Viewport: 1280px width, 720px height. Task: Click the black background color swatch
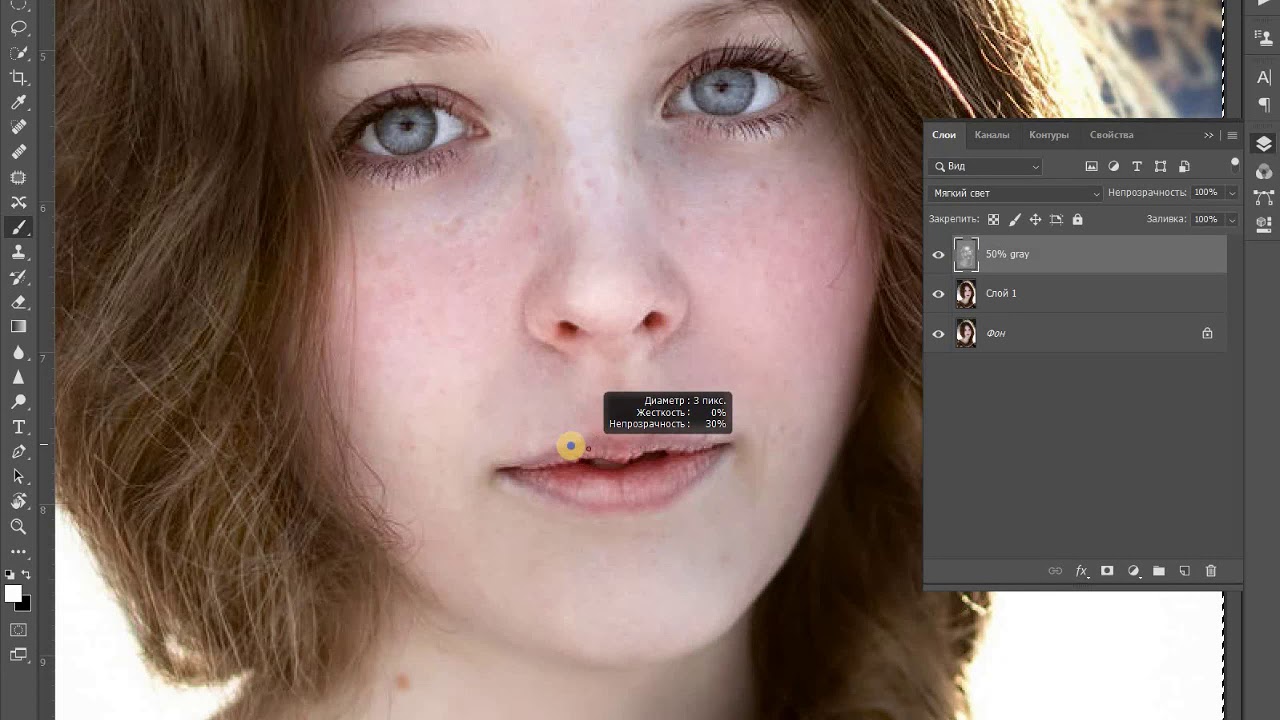coord(26,605)
